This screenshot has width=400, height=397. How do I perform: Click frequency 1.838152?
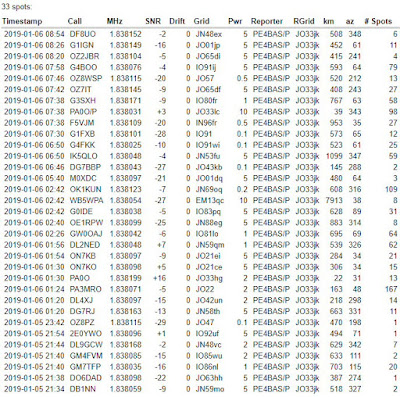click(125, 34)
